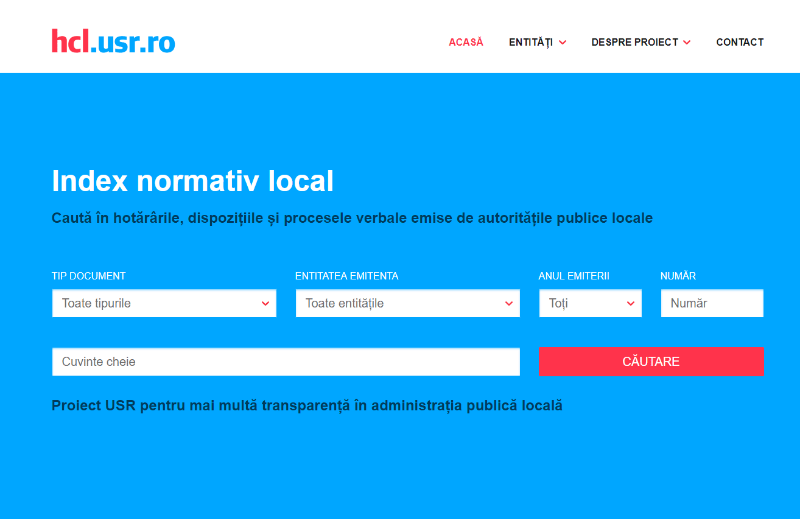Open the DESPRE PROIECT menu

(x=634, y=42)
